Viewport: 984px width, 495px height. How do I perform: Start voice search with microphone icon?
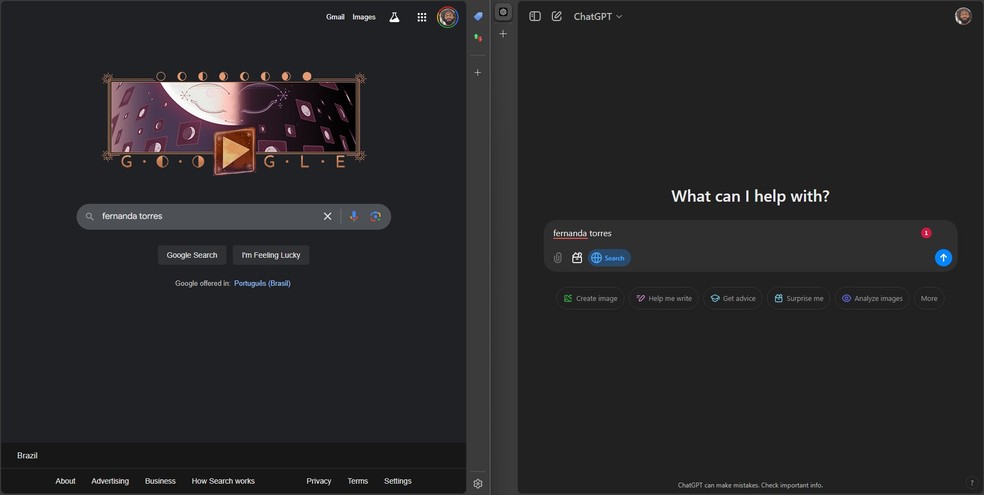(354, 216)
